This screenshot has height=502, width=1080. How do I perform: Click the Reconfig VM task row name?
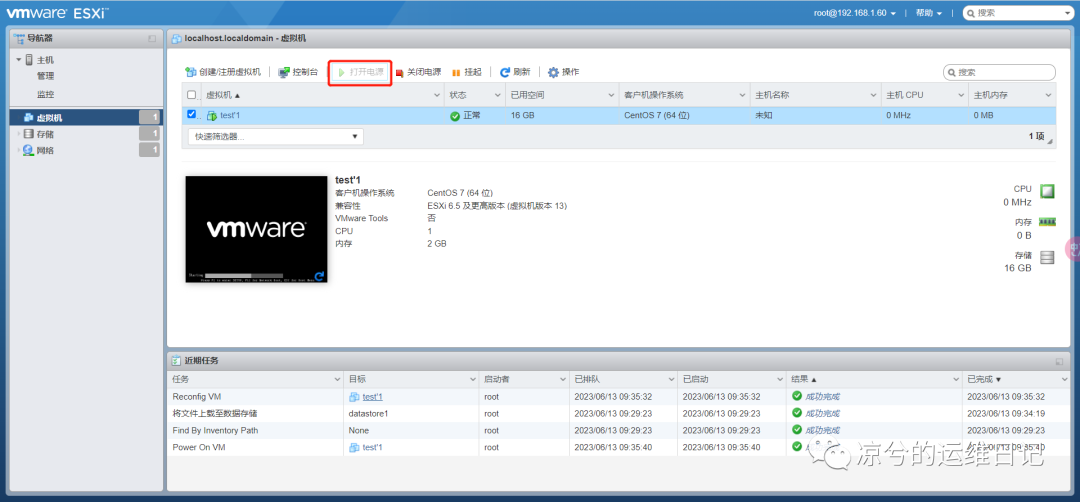click(198, 397)
